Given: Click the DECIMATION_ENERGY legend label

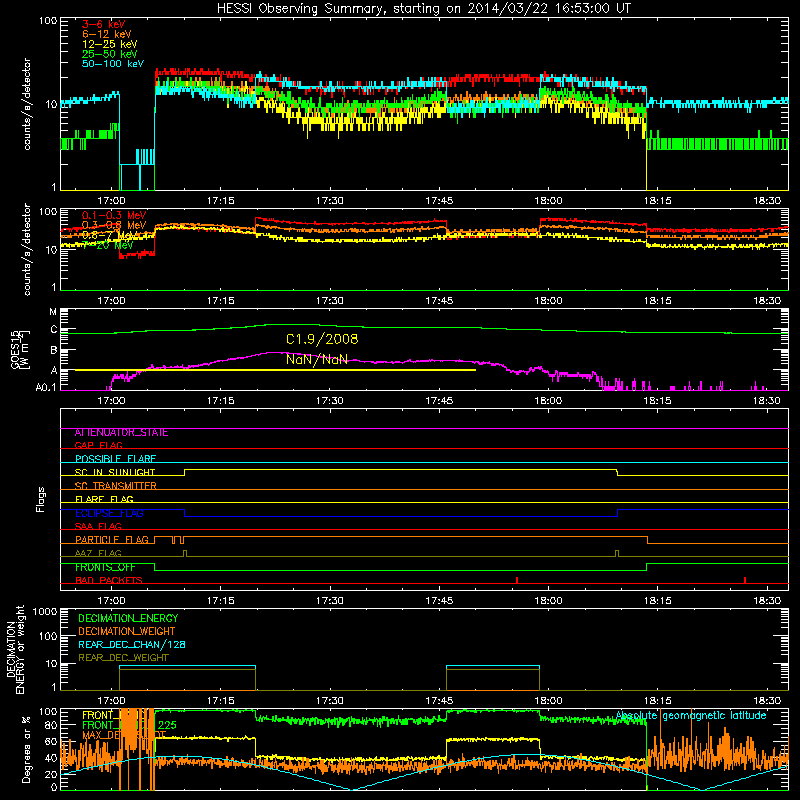Looking at the screenshot, I should click(128, 618).
